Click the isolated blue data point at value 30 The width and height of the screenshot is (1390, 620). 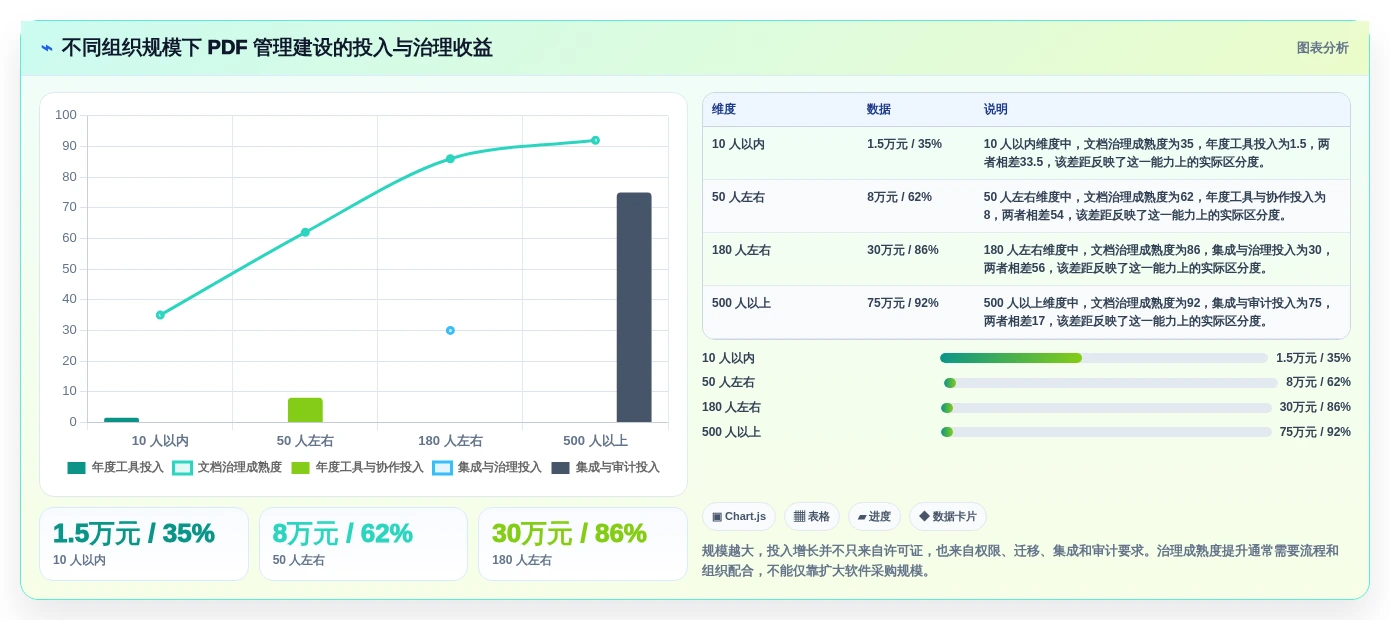point(450,330)
